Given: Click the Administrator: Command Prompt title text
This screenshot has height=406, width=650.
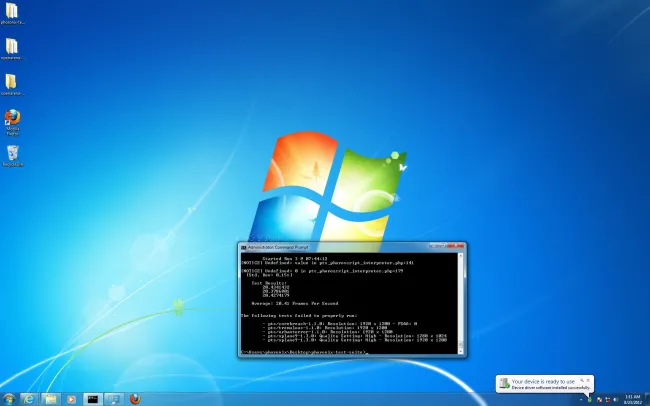Looking at the screenshot, I should pos(278,247).
